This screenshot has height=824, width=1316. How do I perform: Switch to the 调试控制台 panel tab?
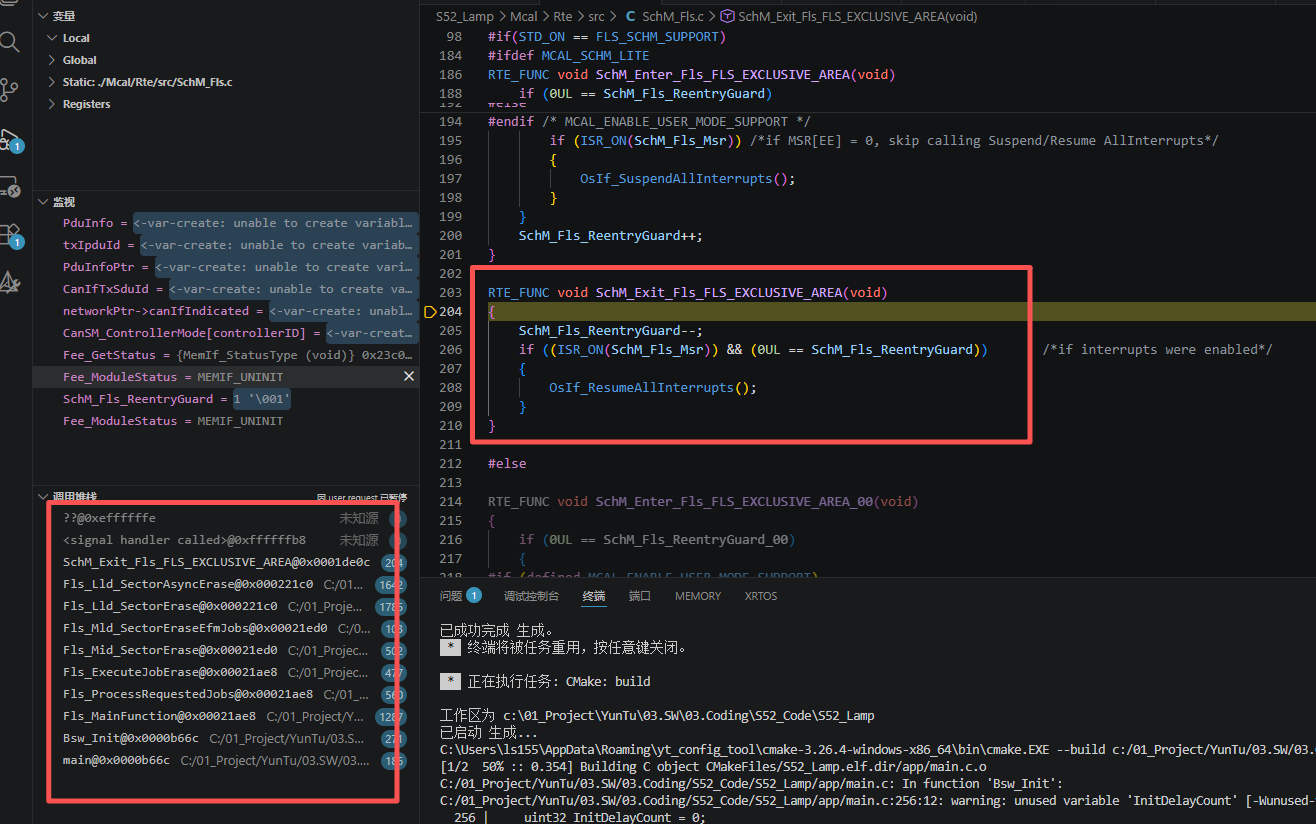point(530,596)
